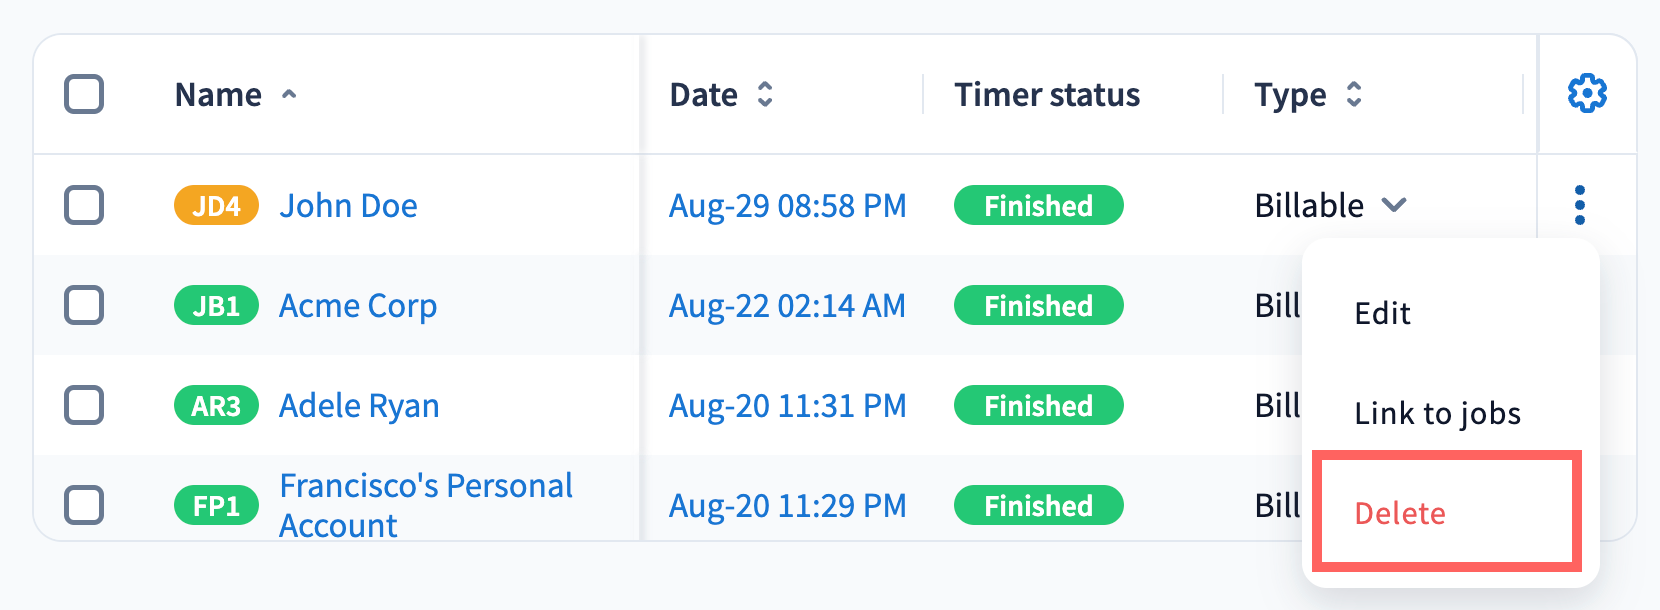This screenshot has height=610, width=1660.
Task: Sort the Date column with its arrows
Action: tap(765, 94)
